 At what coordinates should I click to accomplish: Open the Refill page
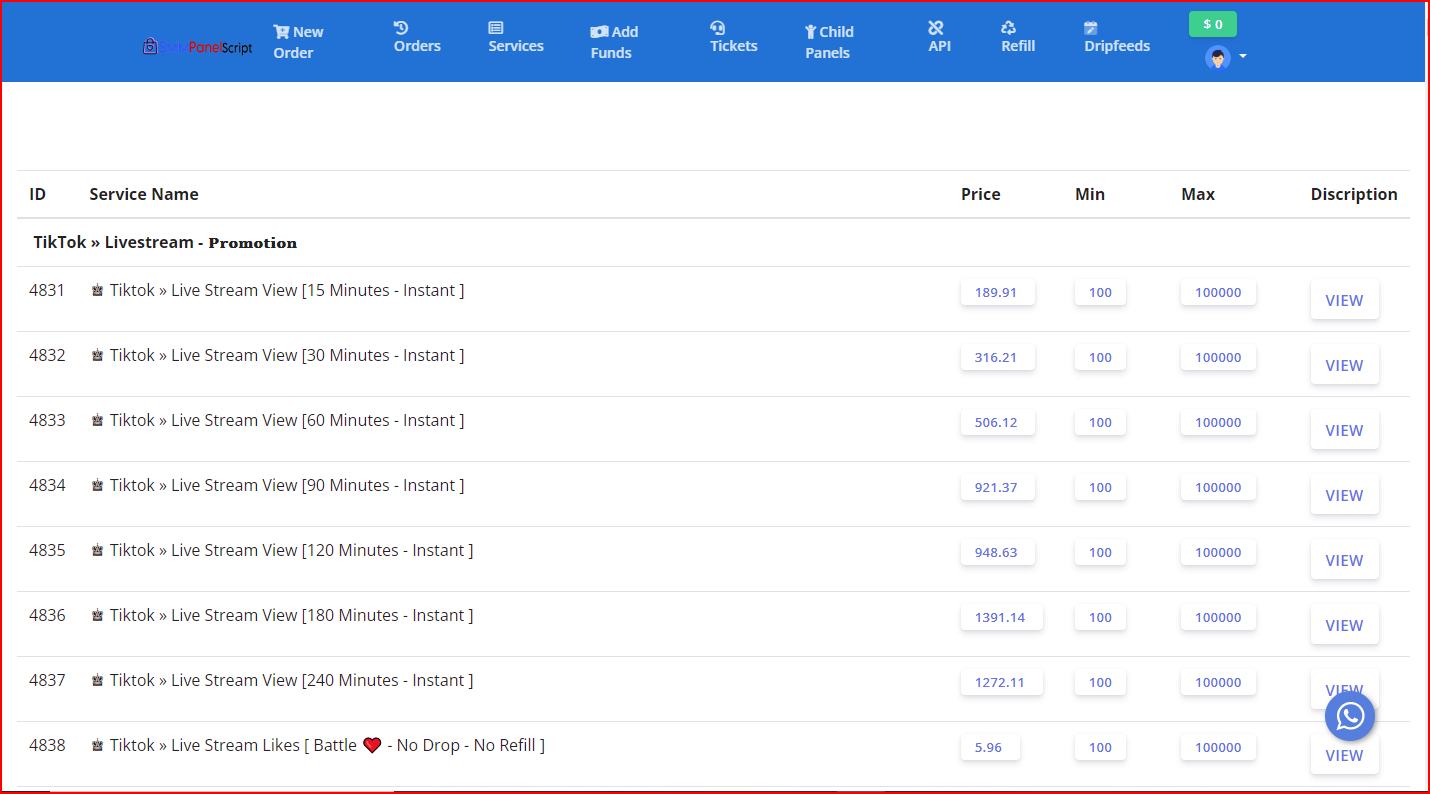(x=1017, y=37)
